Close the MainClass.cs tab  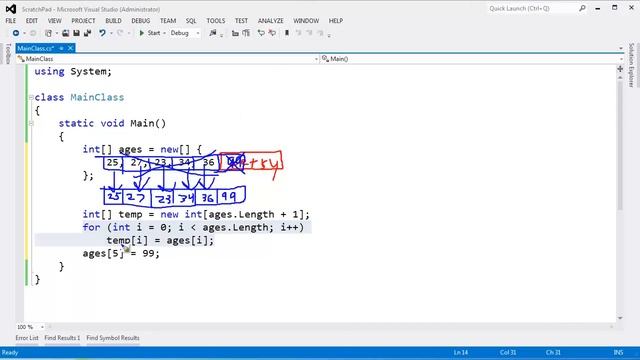click(x=70, y=48)
